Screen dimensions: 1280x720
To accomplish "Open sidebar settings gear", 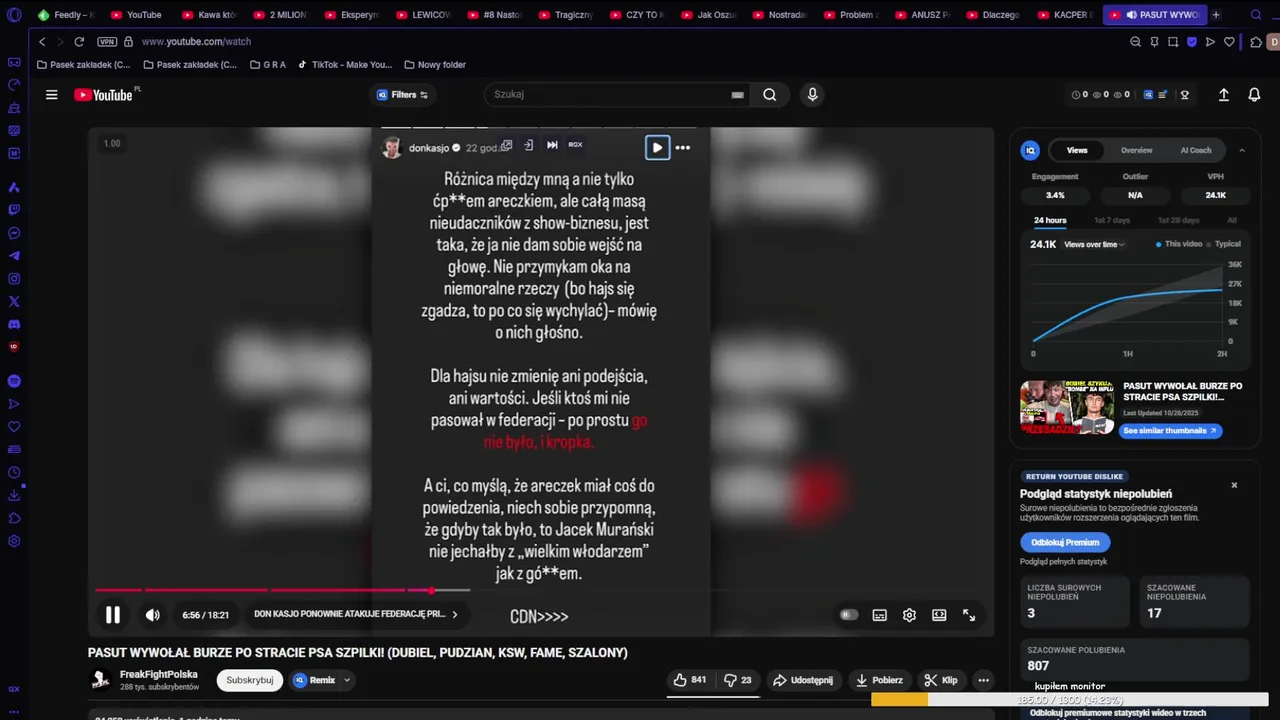I will tap(14, 541).
